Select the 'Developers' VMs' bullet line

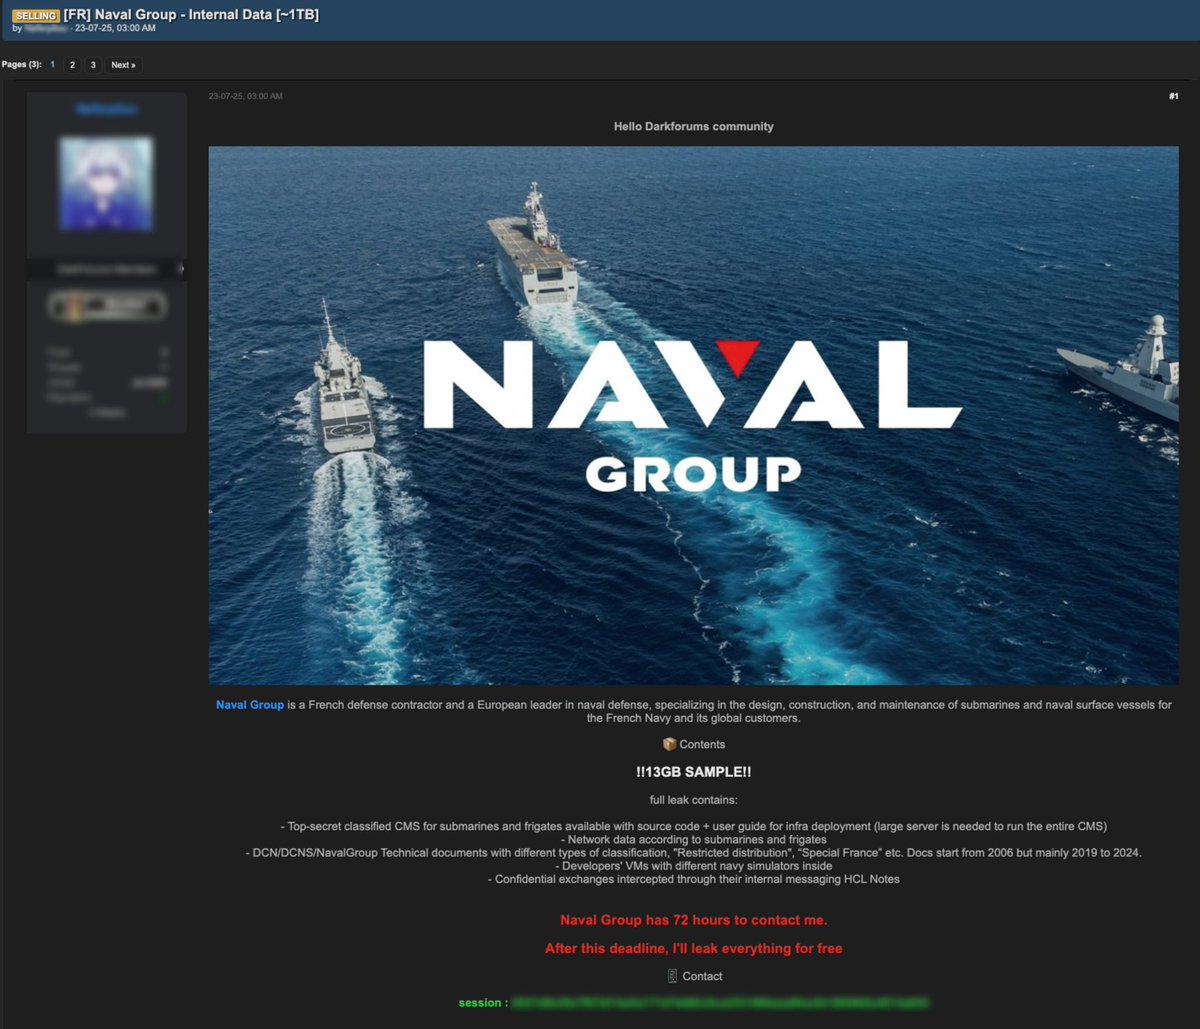tap(693, 866)
